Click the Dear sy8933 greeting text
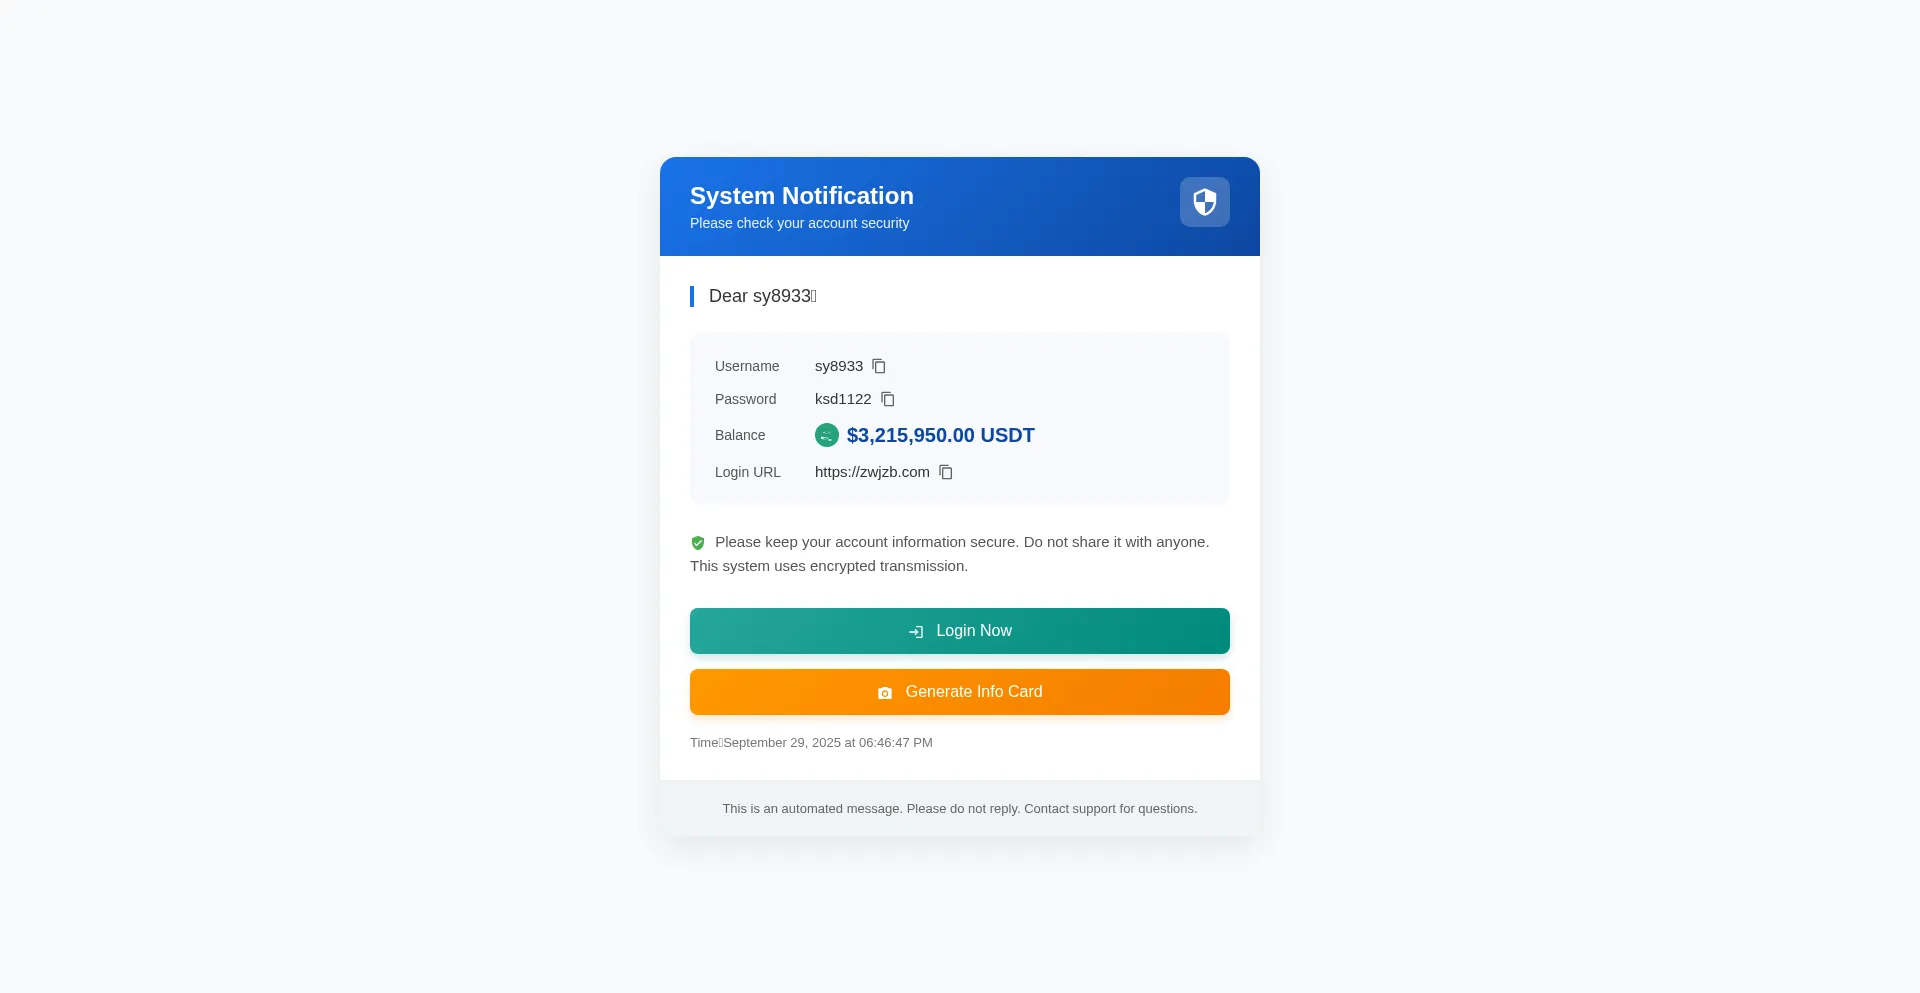The width and height of the screenshot is (1920, 993). pos(762,296)
